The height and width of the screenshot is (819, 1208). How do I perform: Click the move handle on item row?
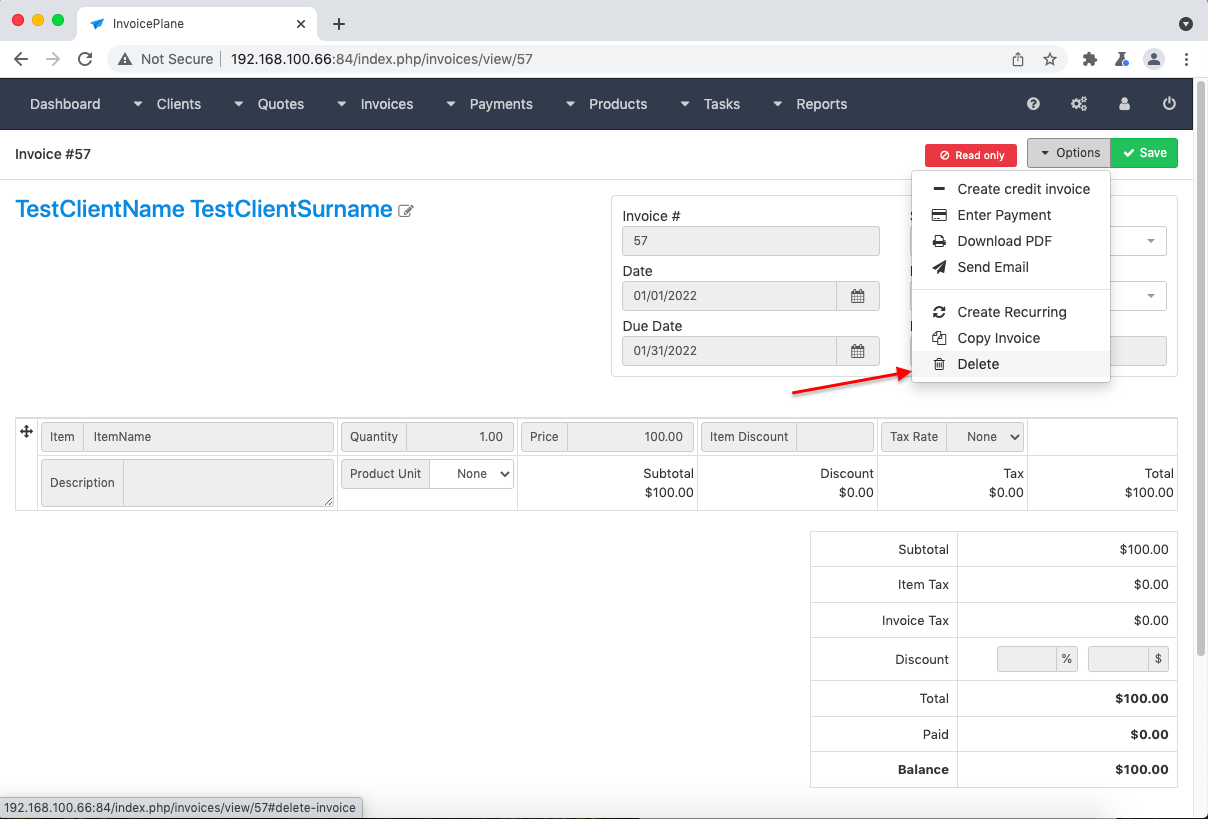coord(27,431)
